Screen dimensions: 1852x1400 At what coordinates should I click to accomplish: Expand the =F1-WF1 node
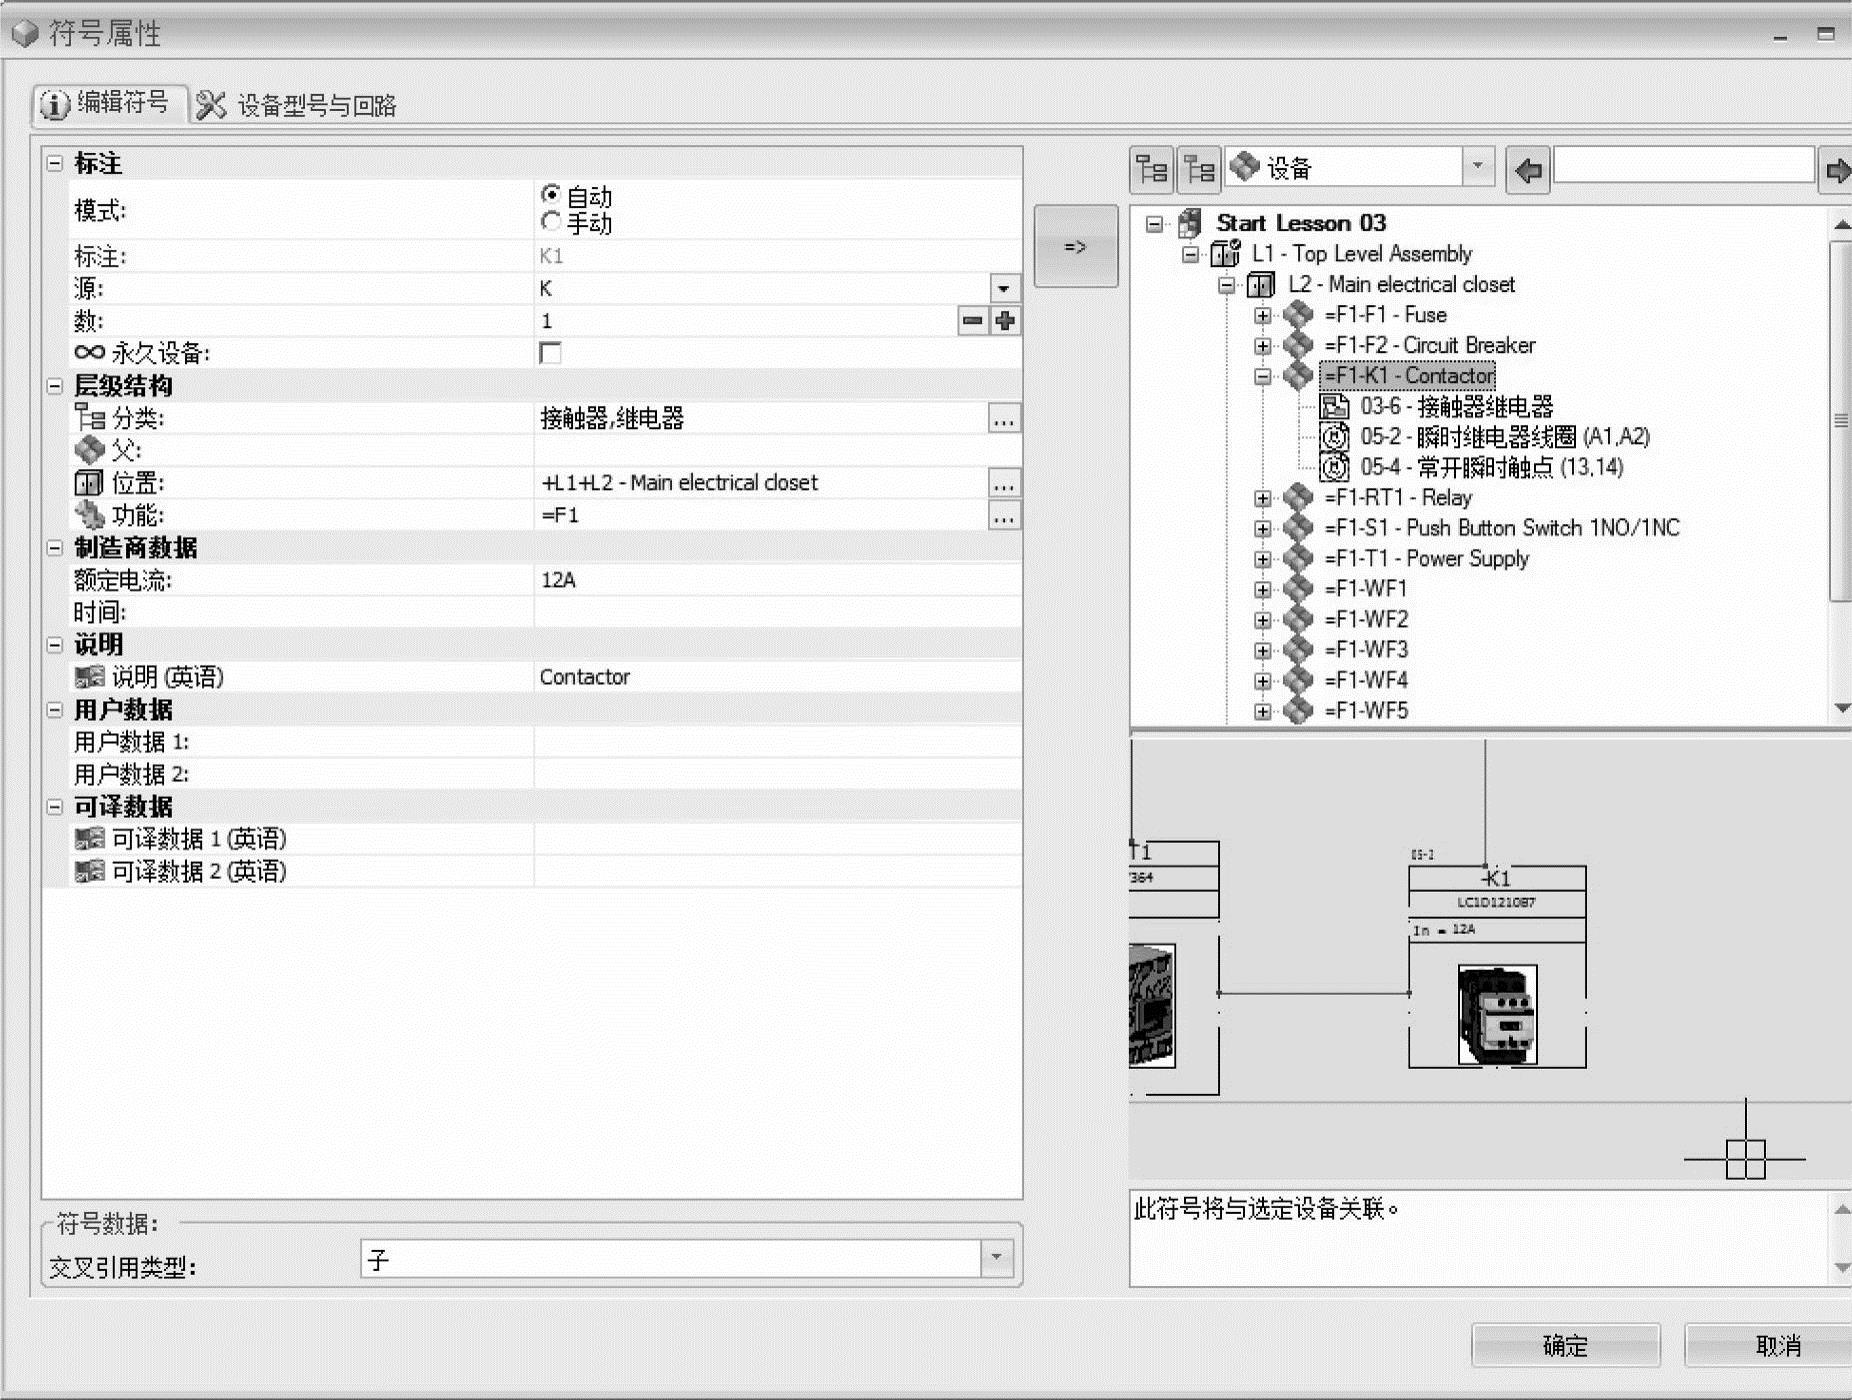1263,589
